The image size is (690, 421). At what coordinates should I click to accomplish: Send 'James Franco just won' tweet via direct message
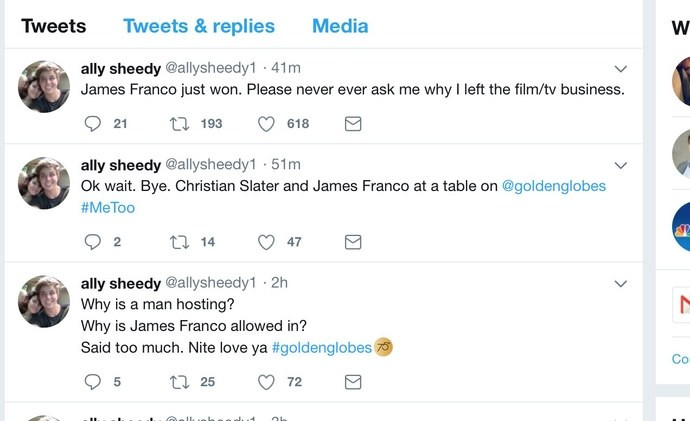[353, 124]
